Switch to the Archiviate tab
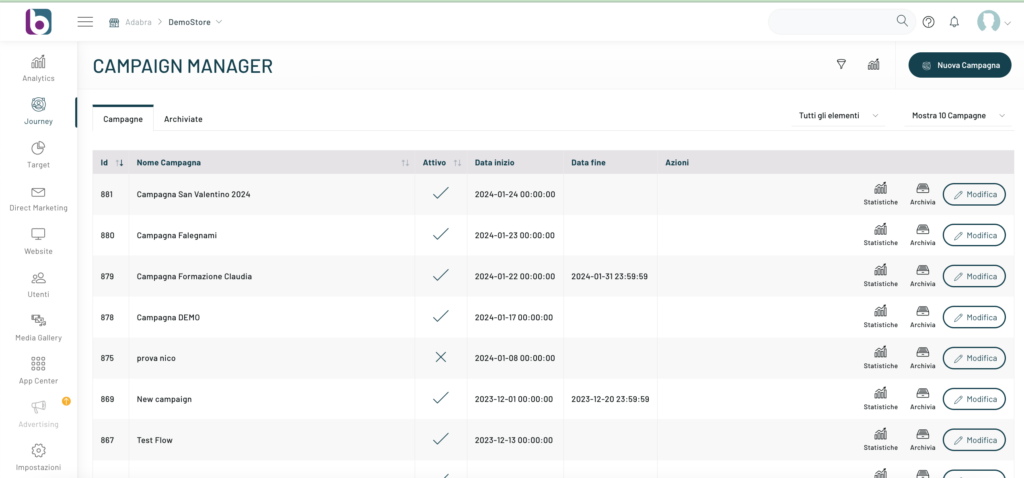Viewport: 1024px width, 478px height. tap(183, 119)
